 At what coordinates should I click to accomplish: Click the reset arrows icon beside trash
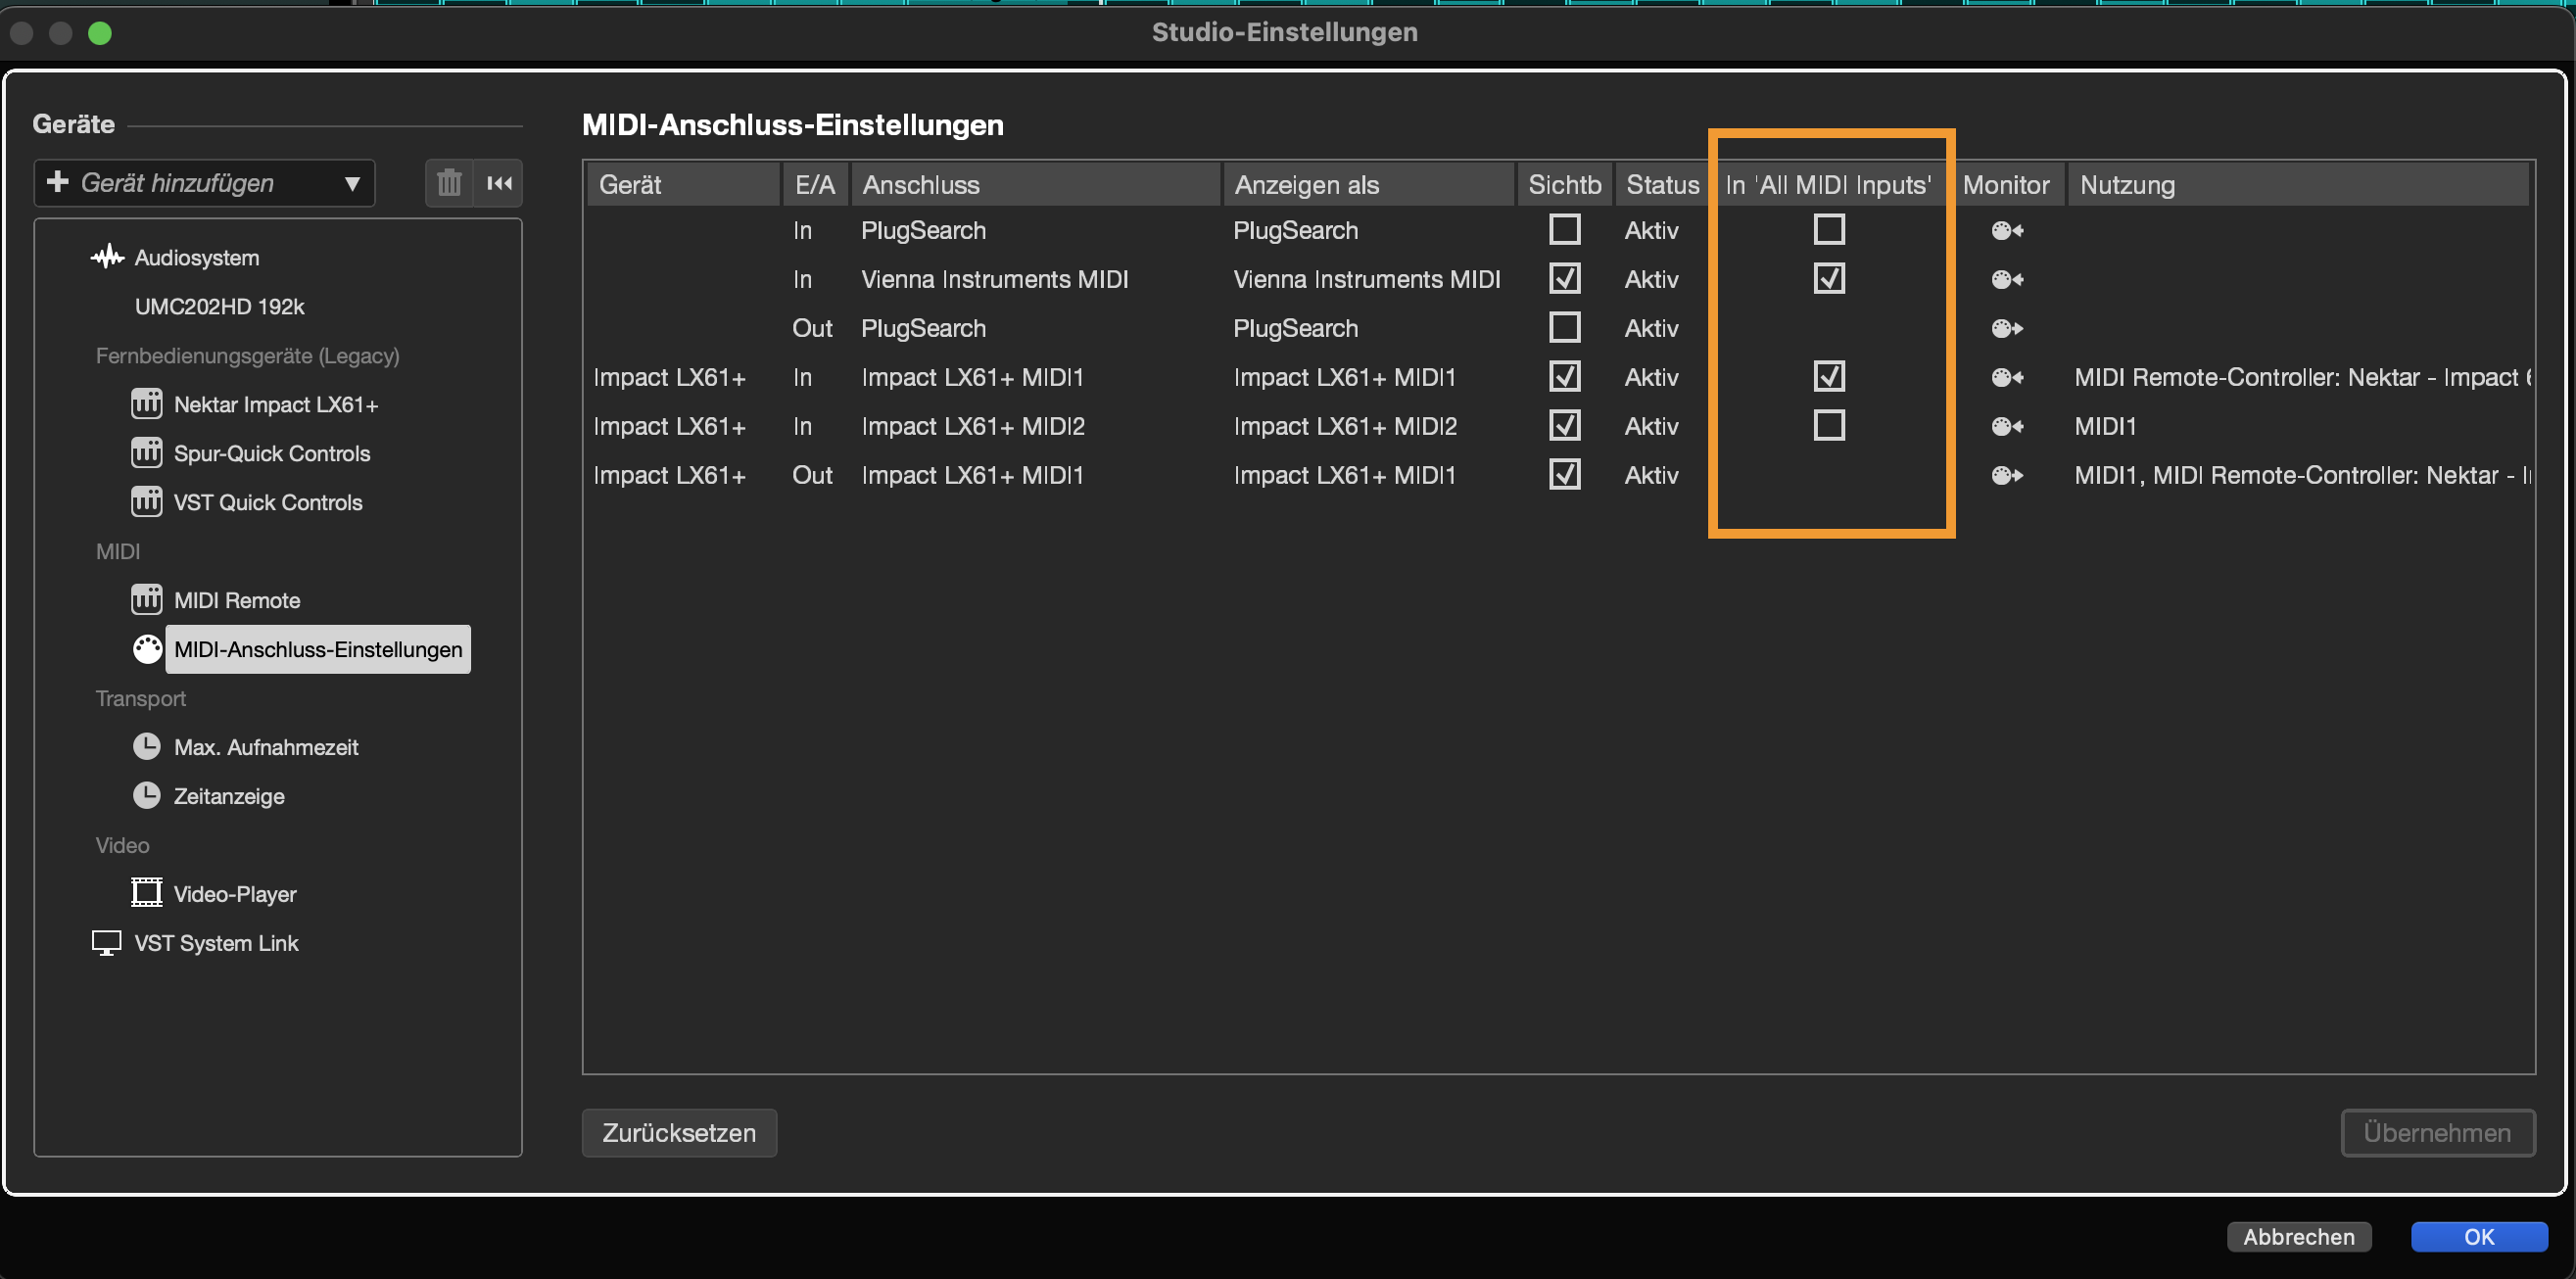(499, 183)
